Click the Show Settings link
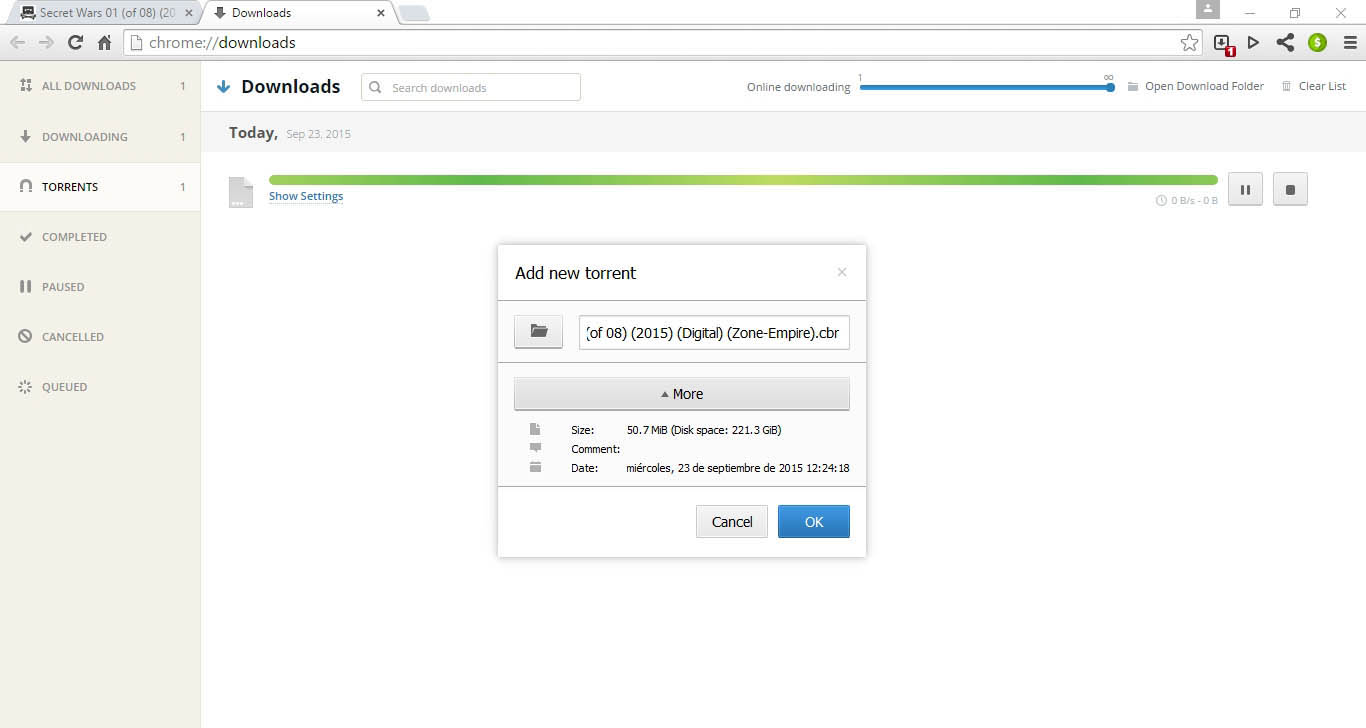The height and width of the screenshot is (728, 1366). click(306, 196)
